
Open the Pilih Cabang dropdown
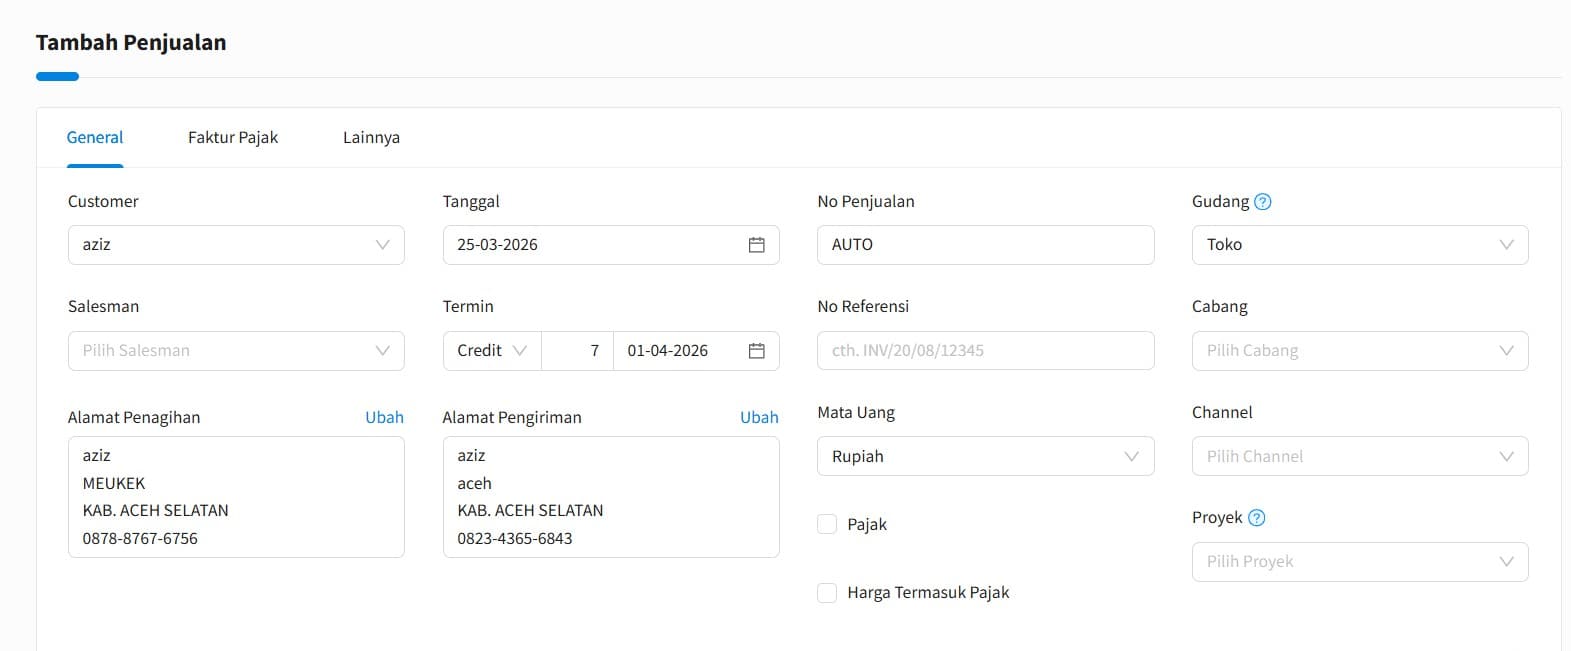pos(1359,351)
